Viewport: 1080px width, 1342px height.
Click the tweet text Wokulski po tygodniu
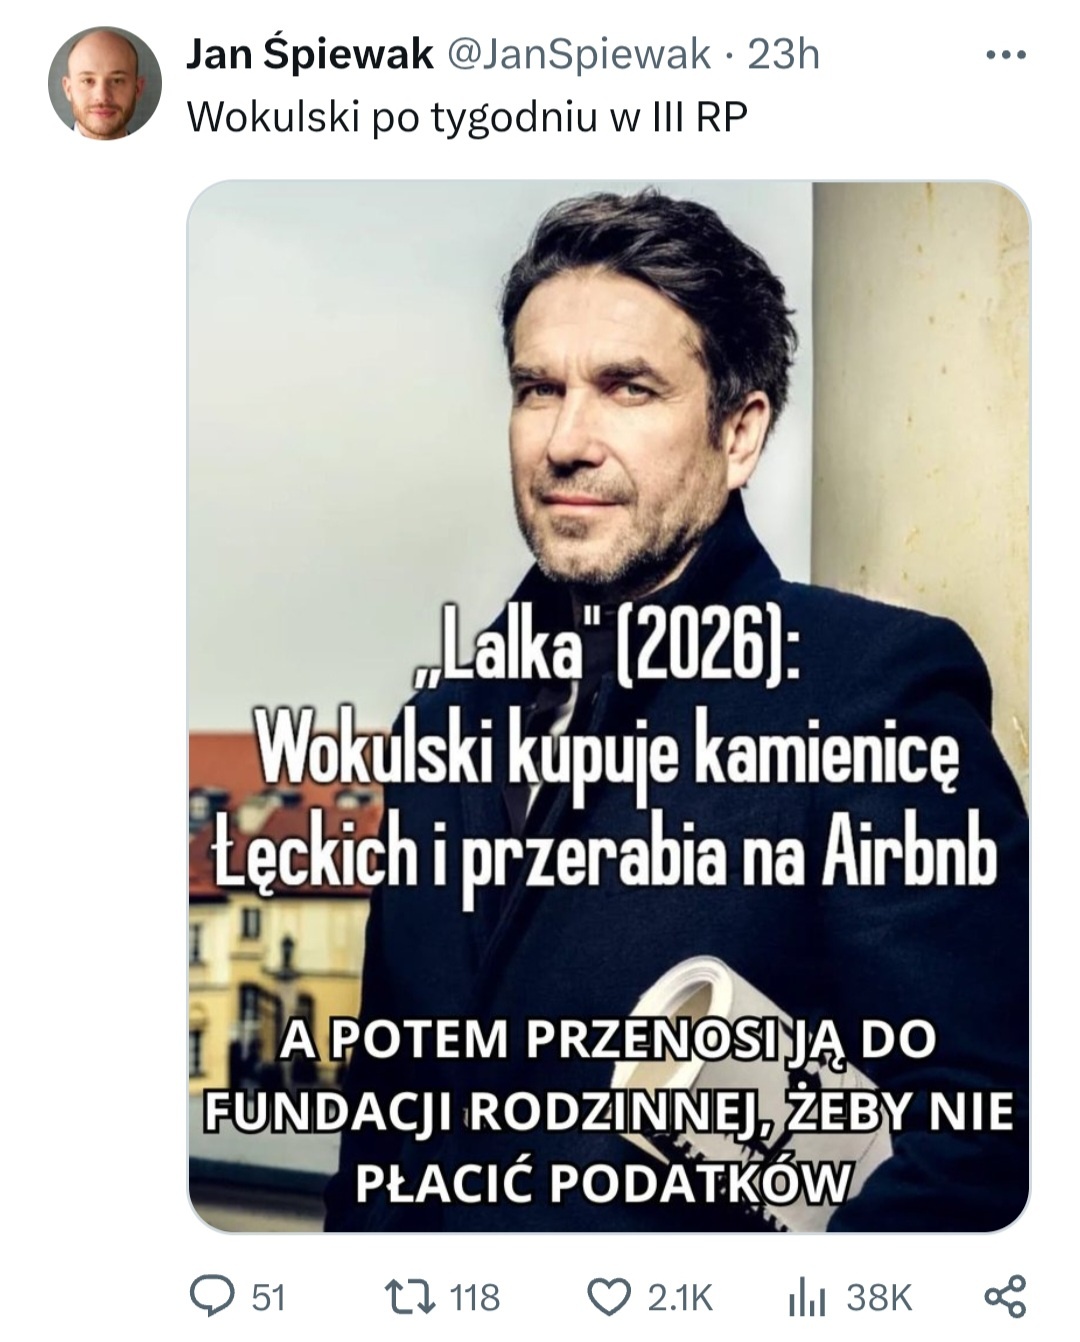[467, 118]
